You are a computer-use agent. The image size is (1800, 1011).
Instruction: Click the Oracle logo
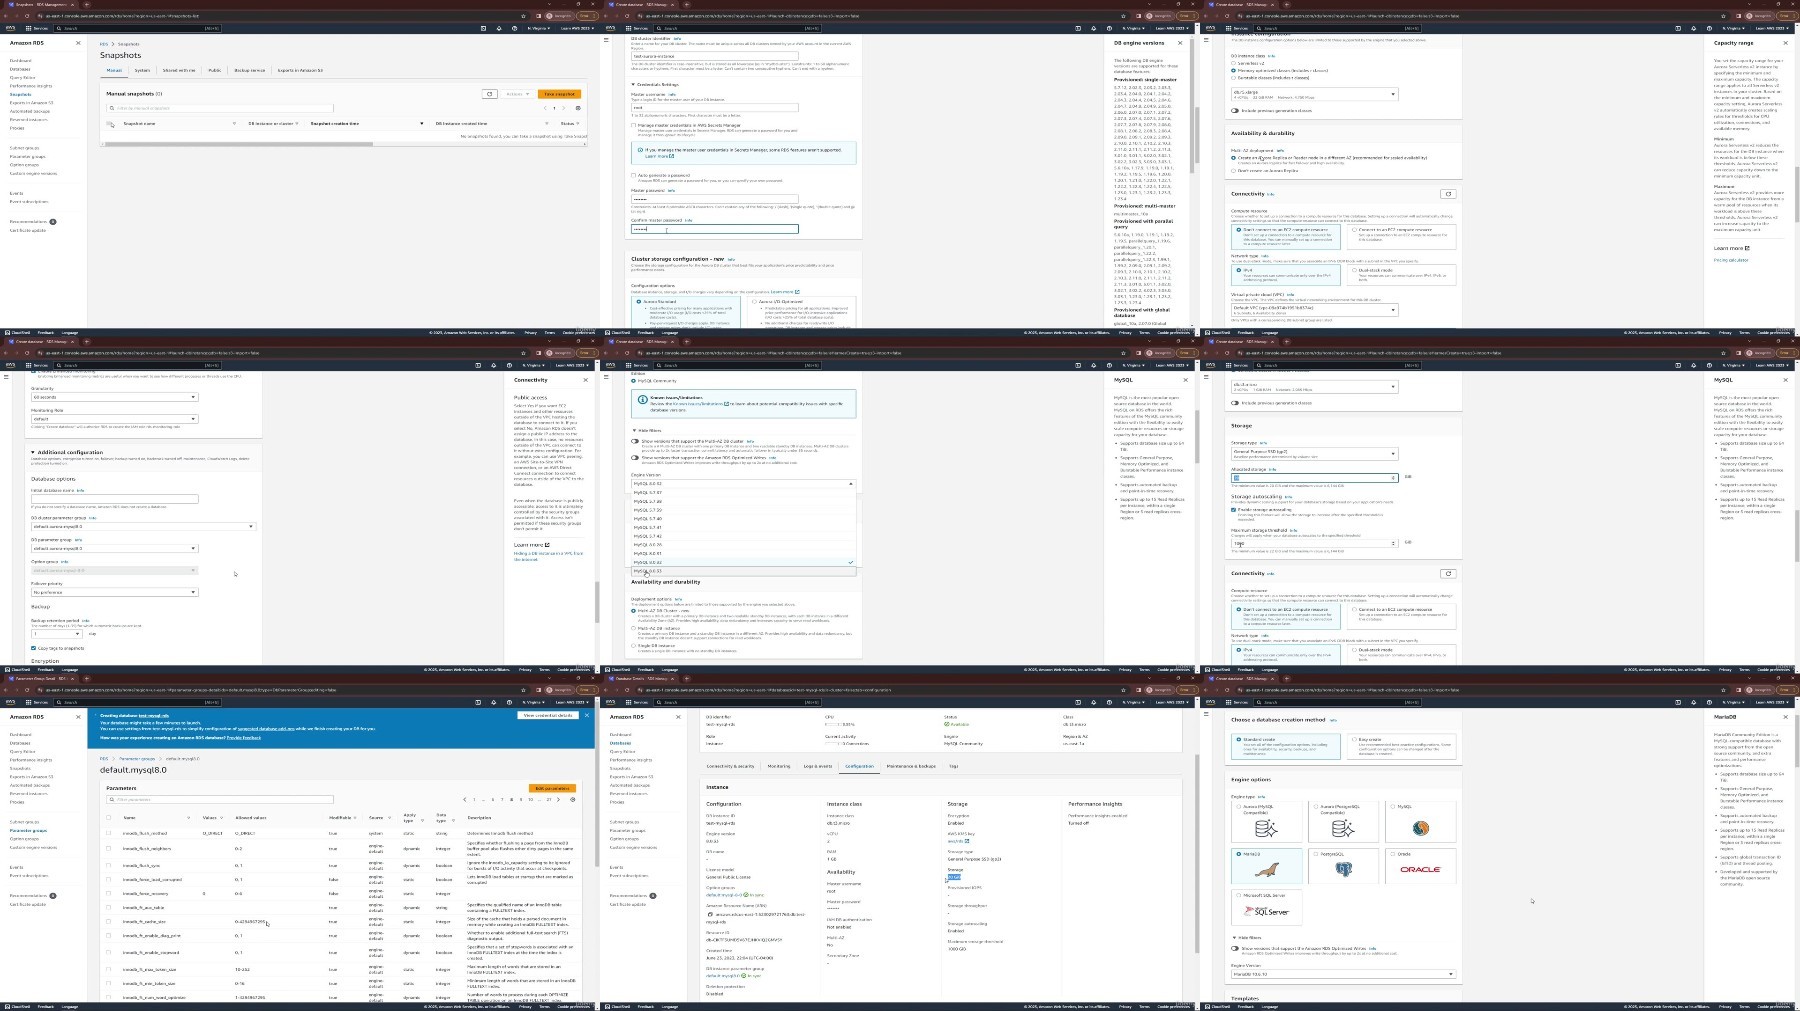pyautogui.click(x=1420, y=870)
